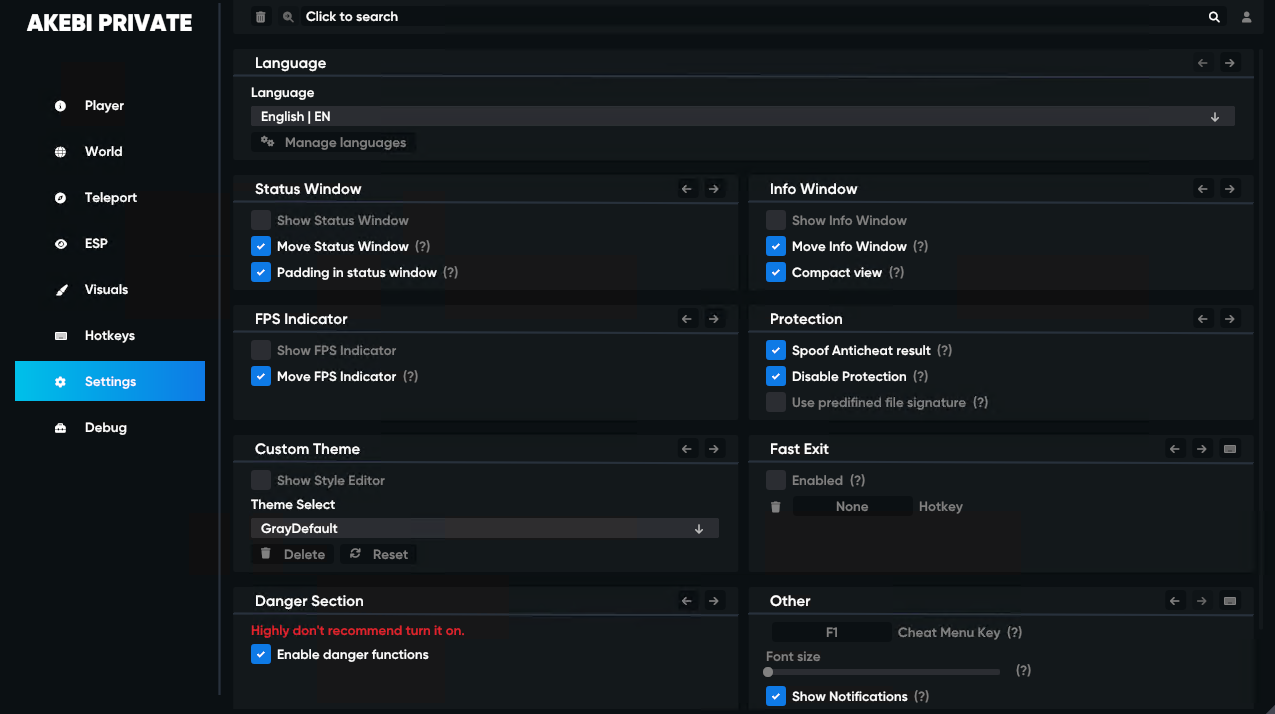Click right arrow icon in Status Window header
Screen dimensions: 1275x714
(714, 189)
